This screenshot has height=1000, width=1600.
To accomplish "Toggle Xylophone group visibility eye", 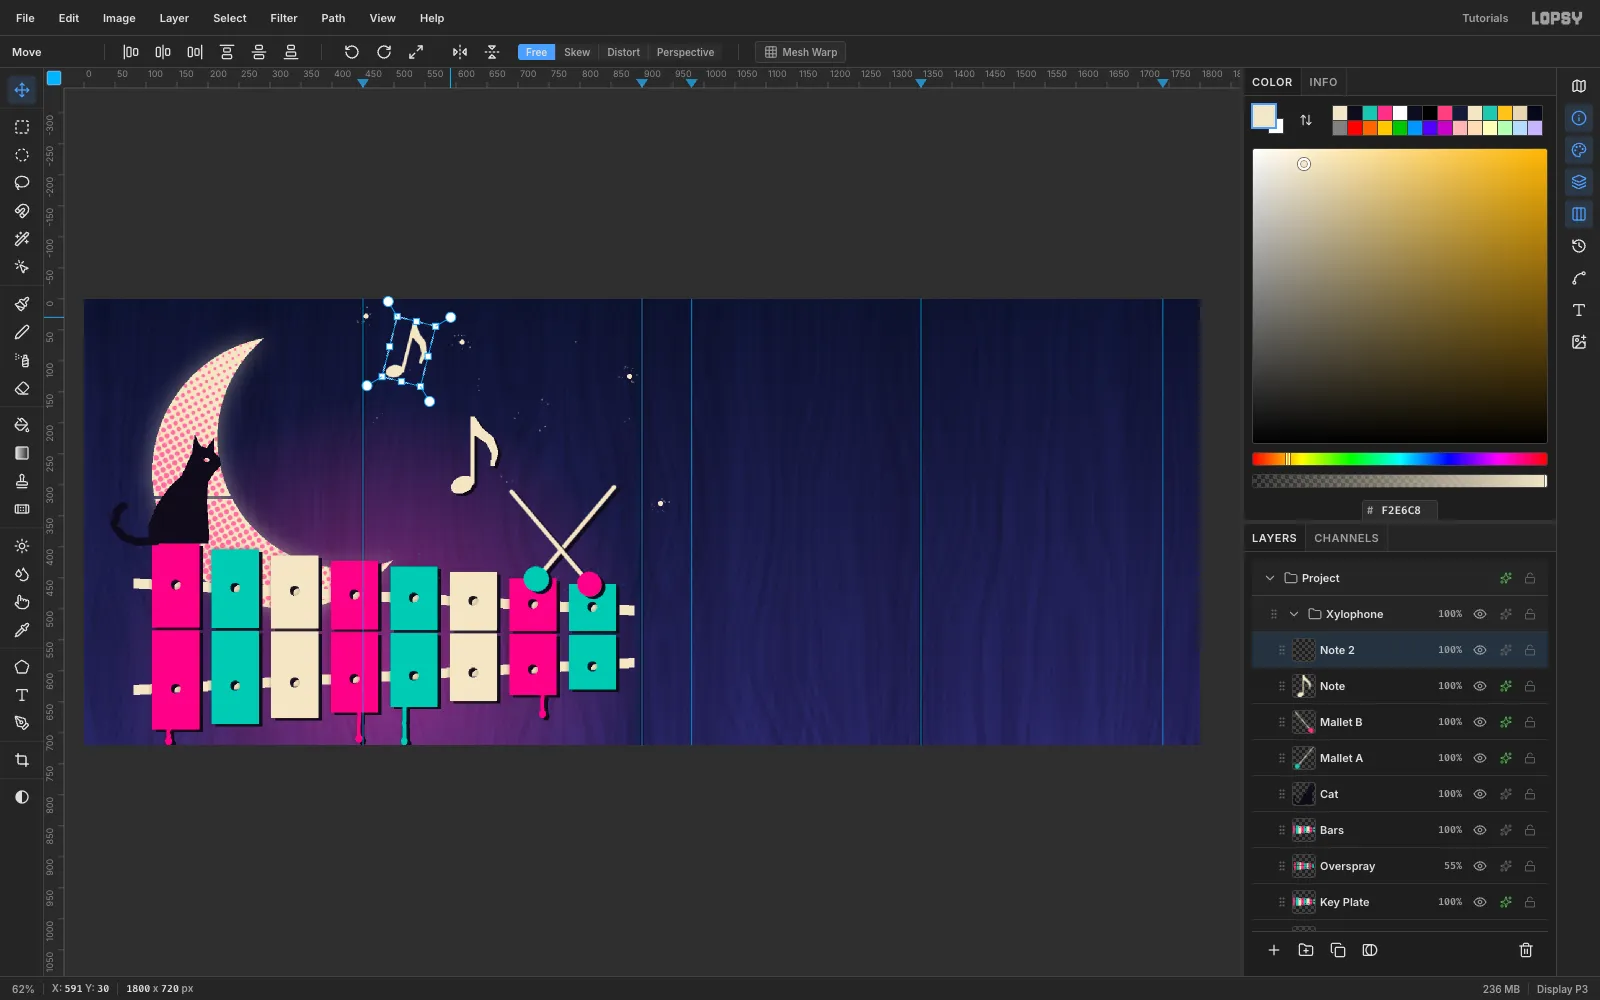I will pyautogui.click(x=1480, y=614).
